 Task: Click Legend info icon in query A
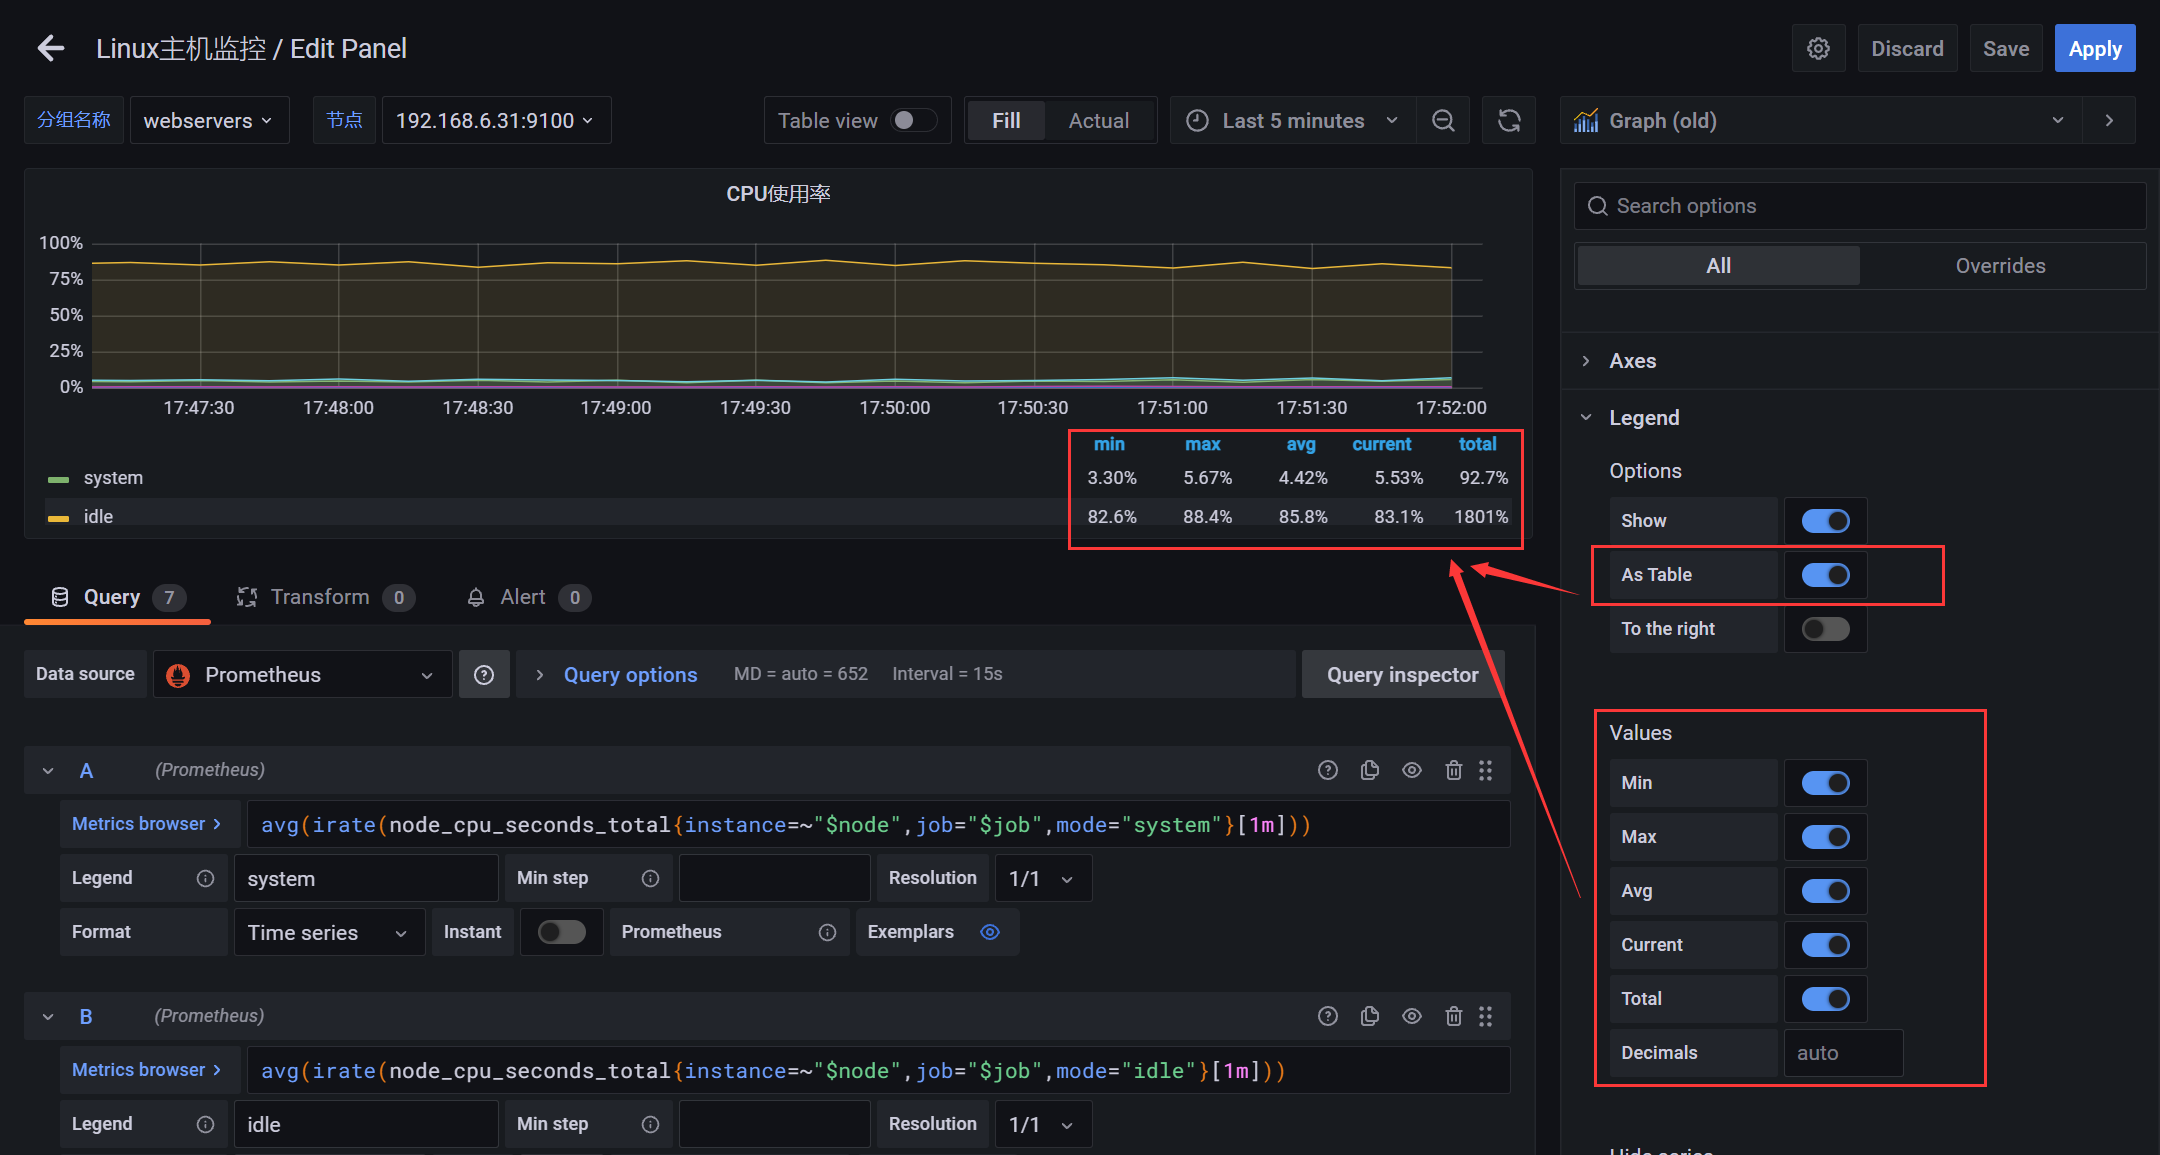click(205, 878)
